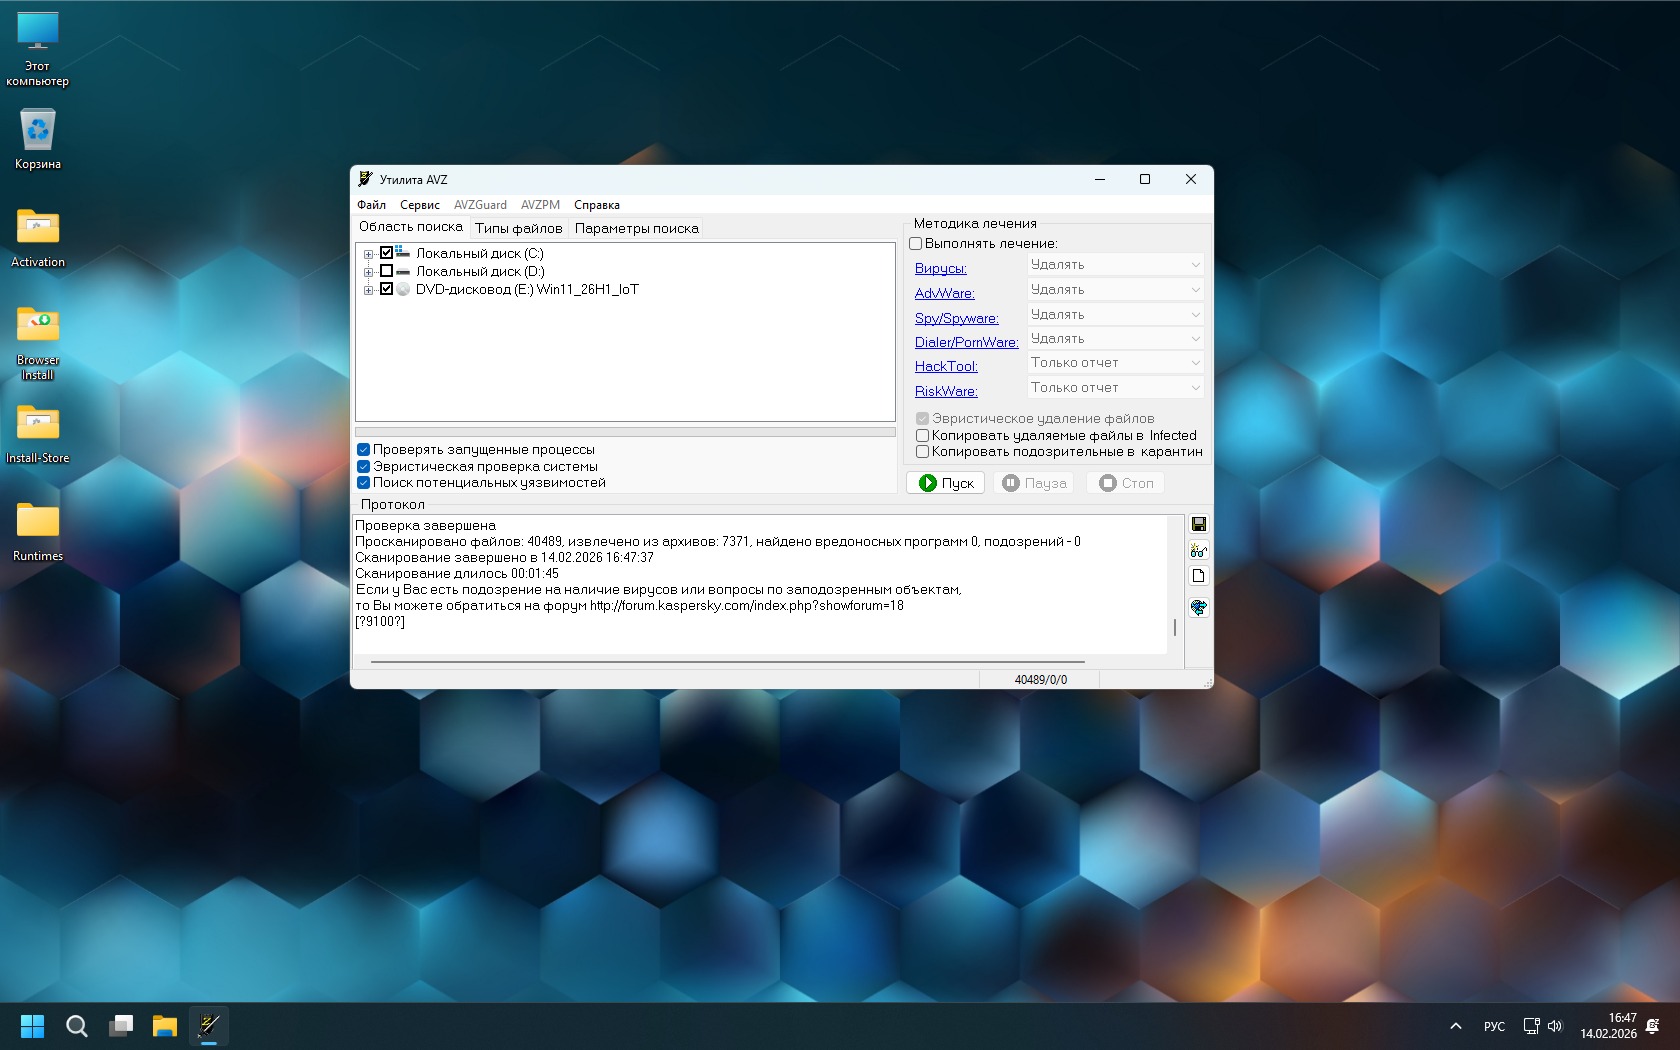Enable the Выполнять лечение checkbox

point(915,244)
